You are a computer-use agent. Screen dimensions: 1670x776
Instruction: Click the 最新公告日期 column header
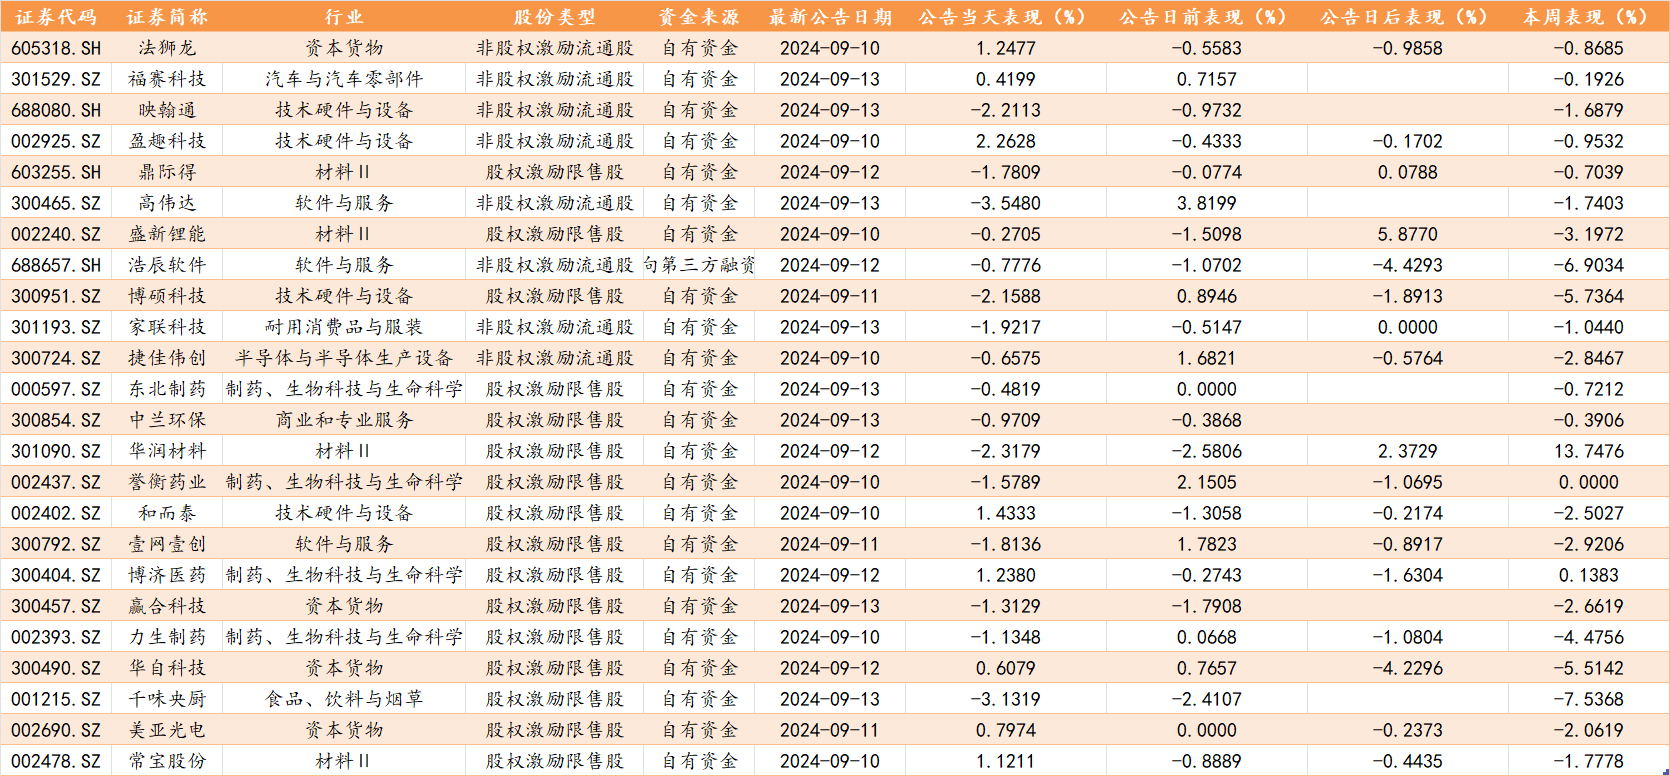(830, 17)
